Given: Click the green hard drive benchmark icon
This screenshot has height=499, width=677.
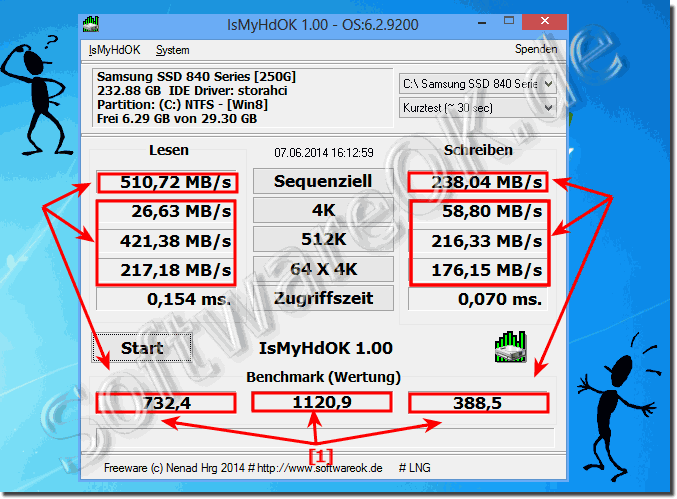Looking at the screenshot, I should pyautogui.click(x=510, y=347).
